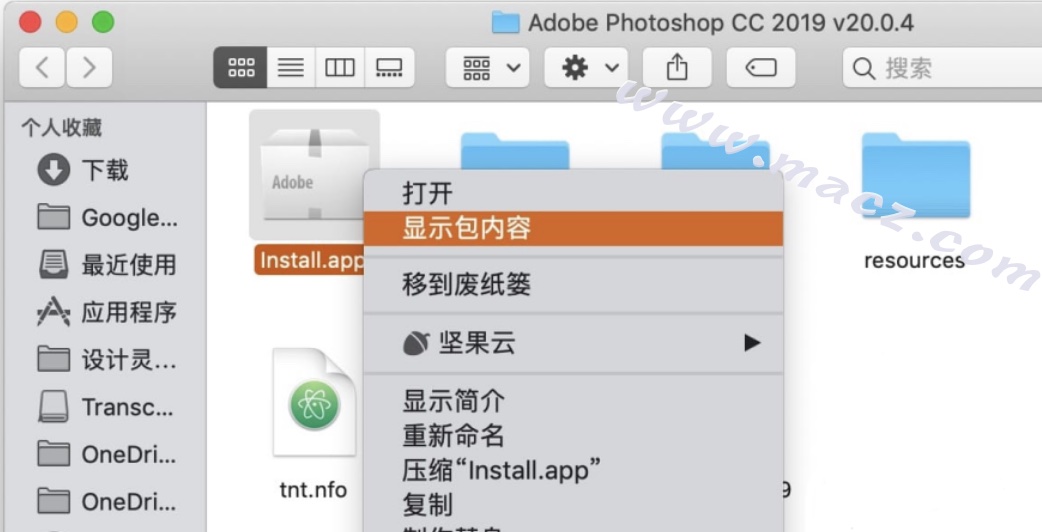Viewport: 1042px width, 532px height.
Task: Select the tnt.nfo file icon
Action: click(314, 402)
